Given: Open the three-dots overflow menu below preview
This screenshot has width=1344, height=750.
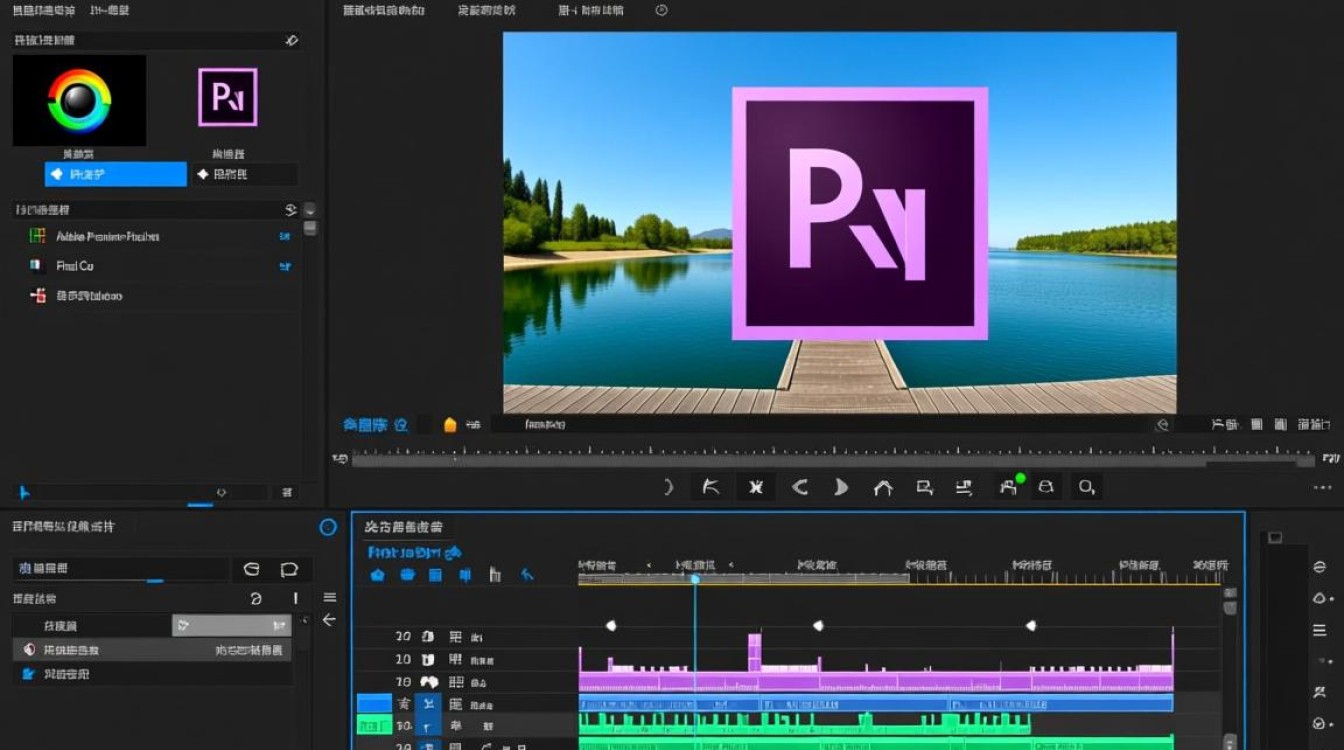Looking at the screenshot, I should (x=1322, y=488).
